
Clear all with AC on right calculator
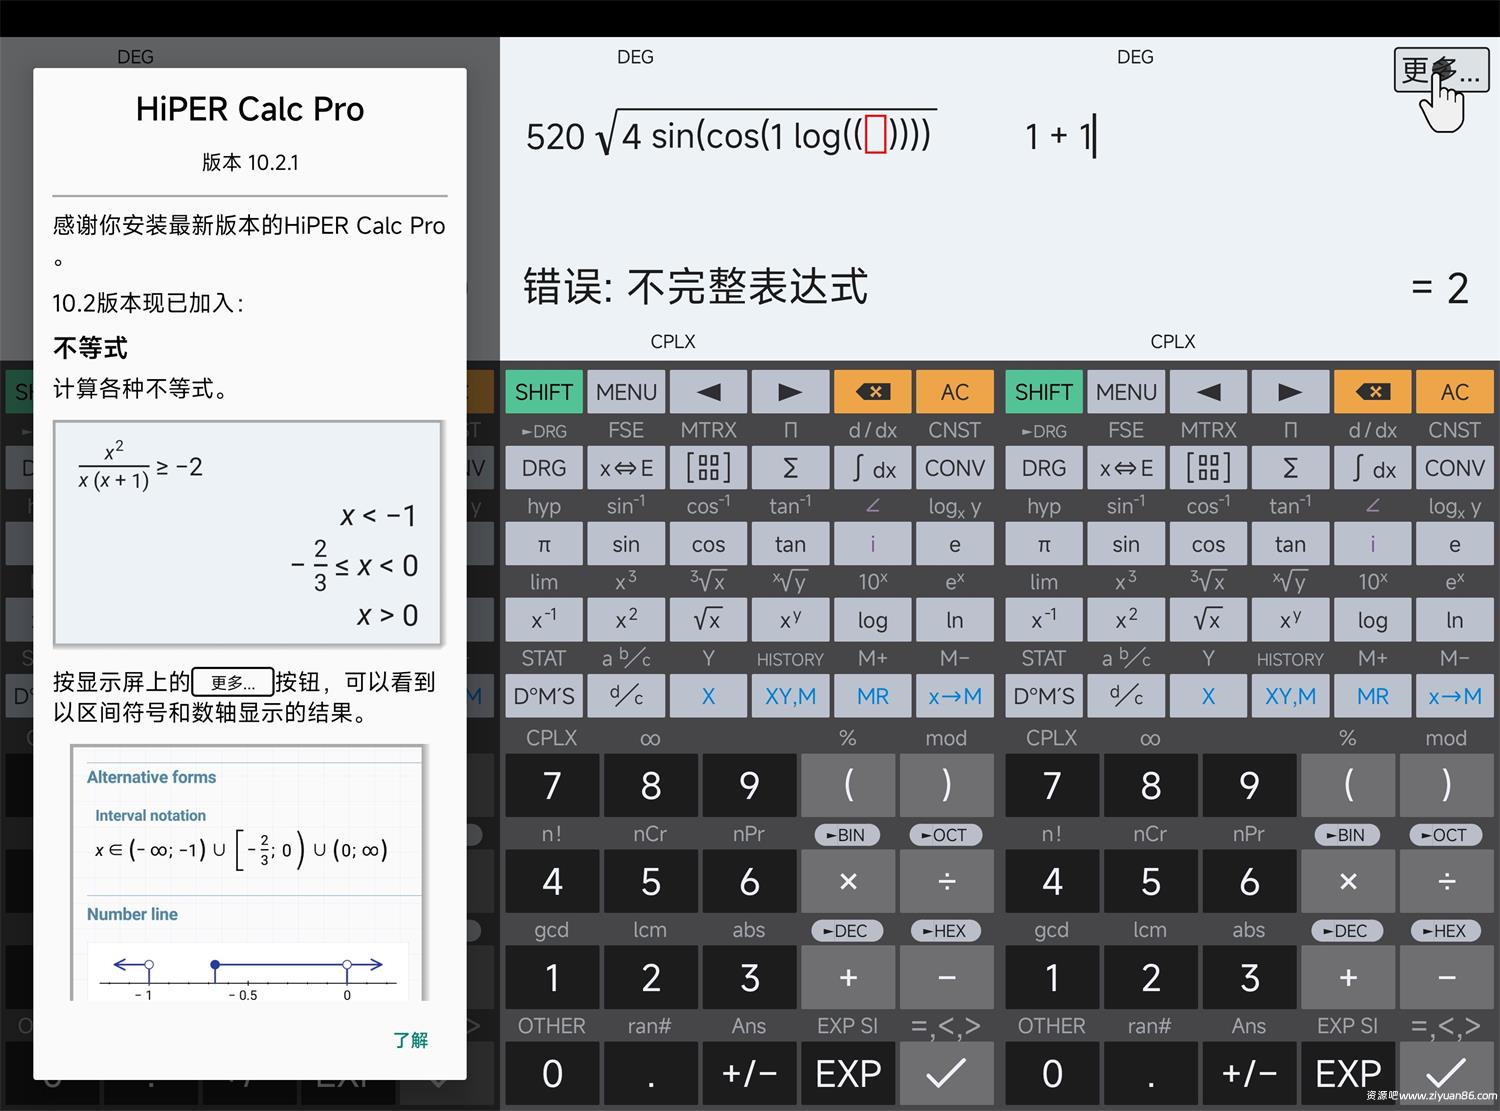(1455, 392)
